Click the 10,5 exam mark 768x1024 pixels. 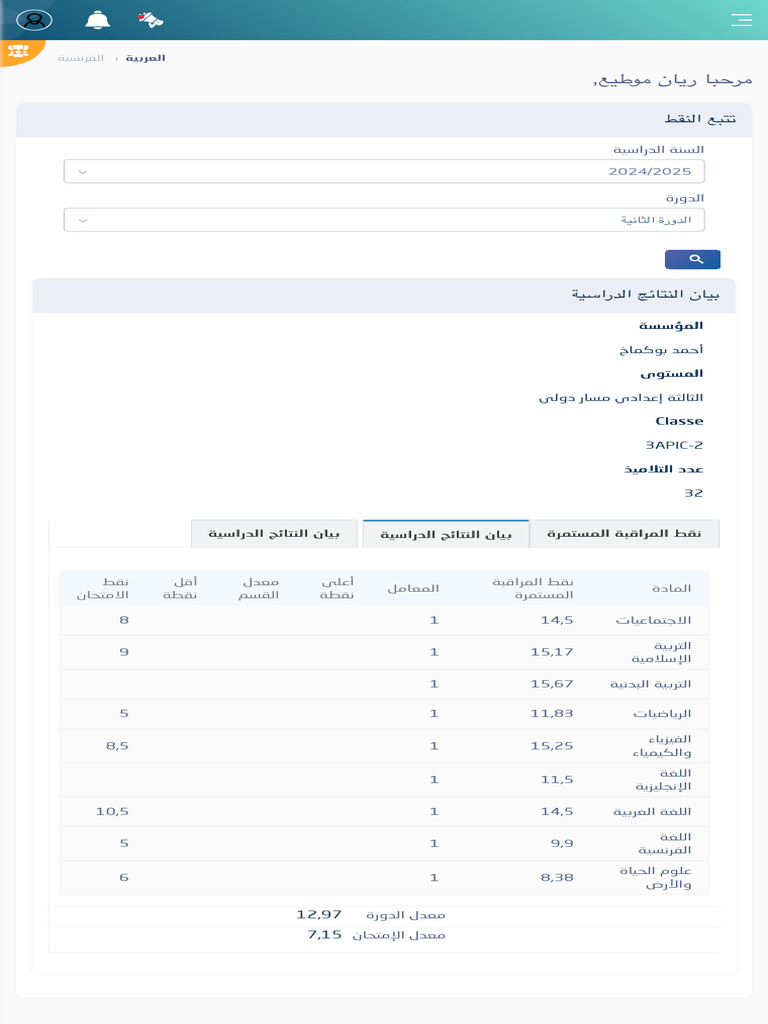pos(112,812)
